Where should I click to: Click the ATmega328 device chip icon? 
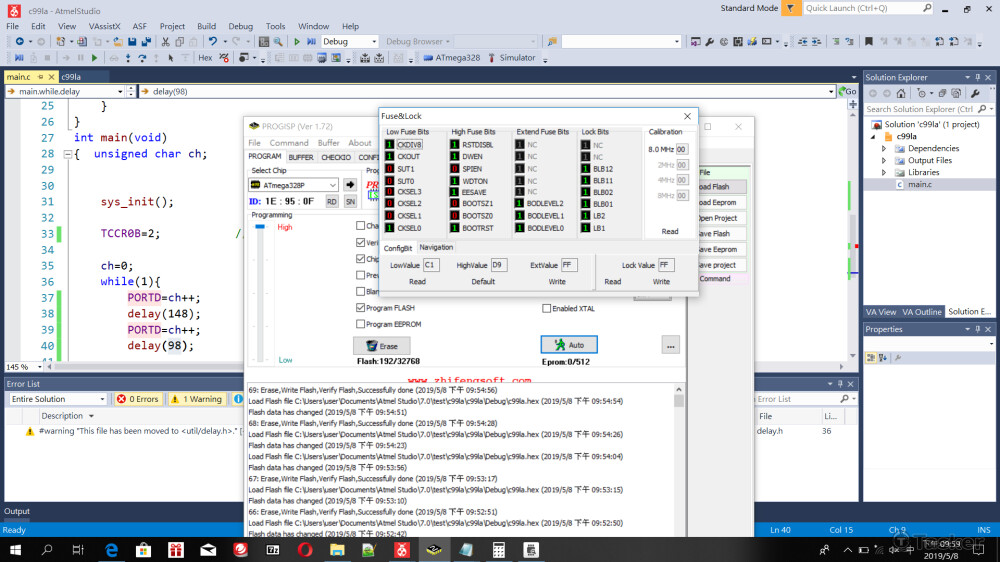pyautogui.click(x=426, y=58)
